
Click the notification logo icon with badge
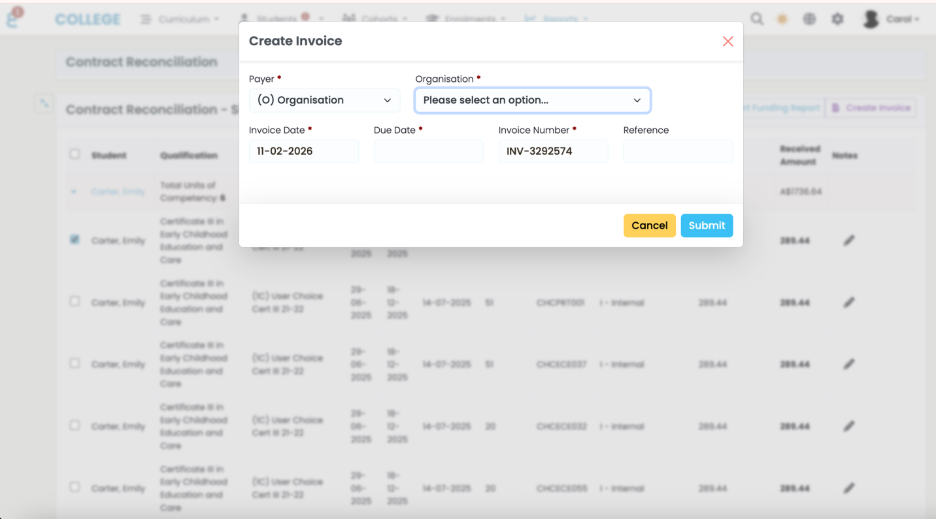[13, 18]
